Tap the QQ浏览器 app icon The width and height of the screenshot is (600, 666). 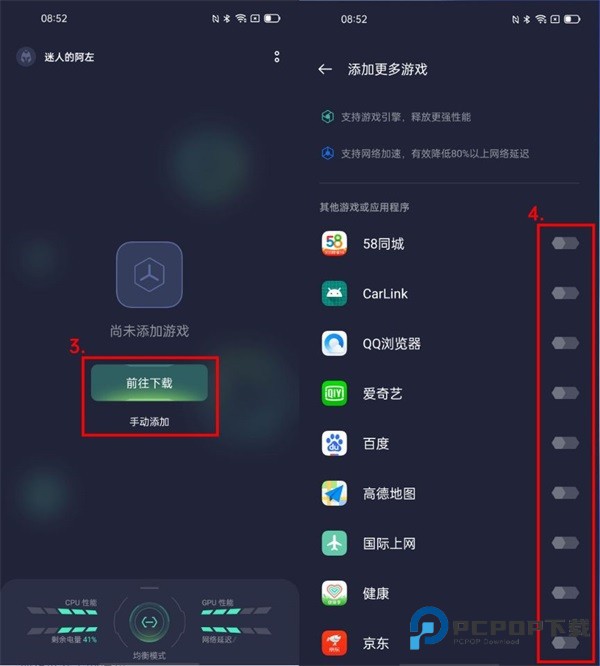(x=334, y=343)
